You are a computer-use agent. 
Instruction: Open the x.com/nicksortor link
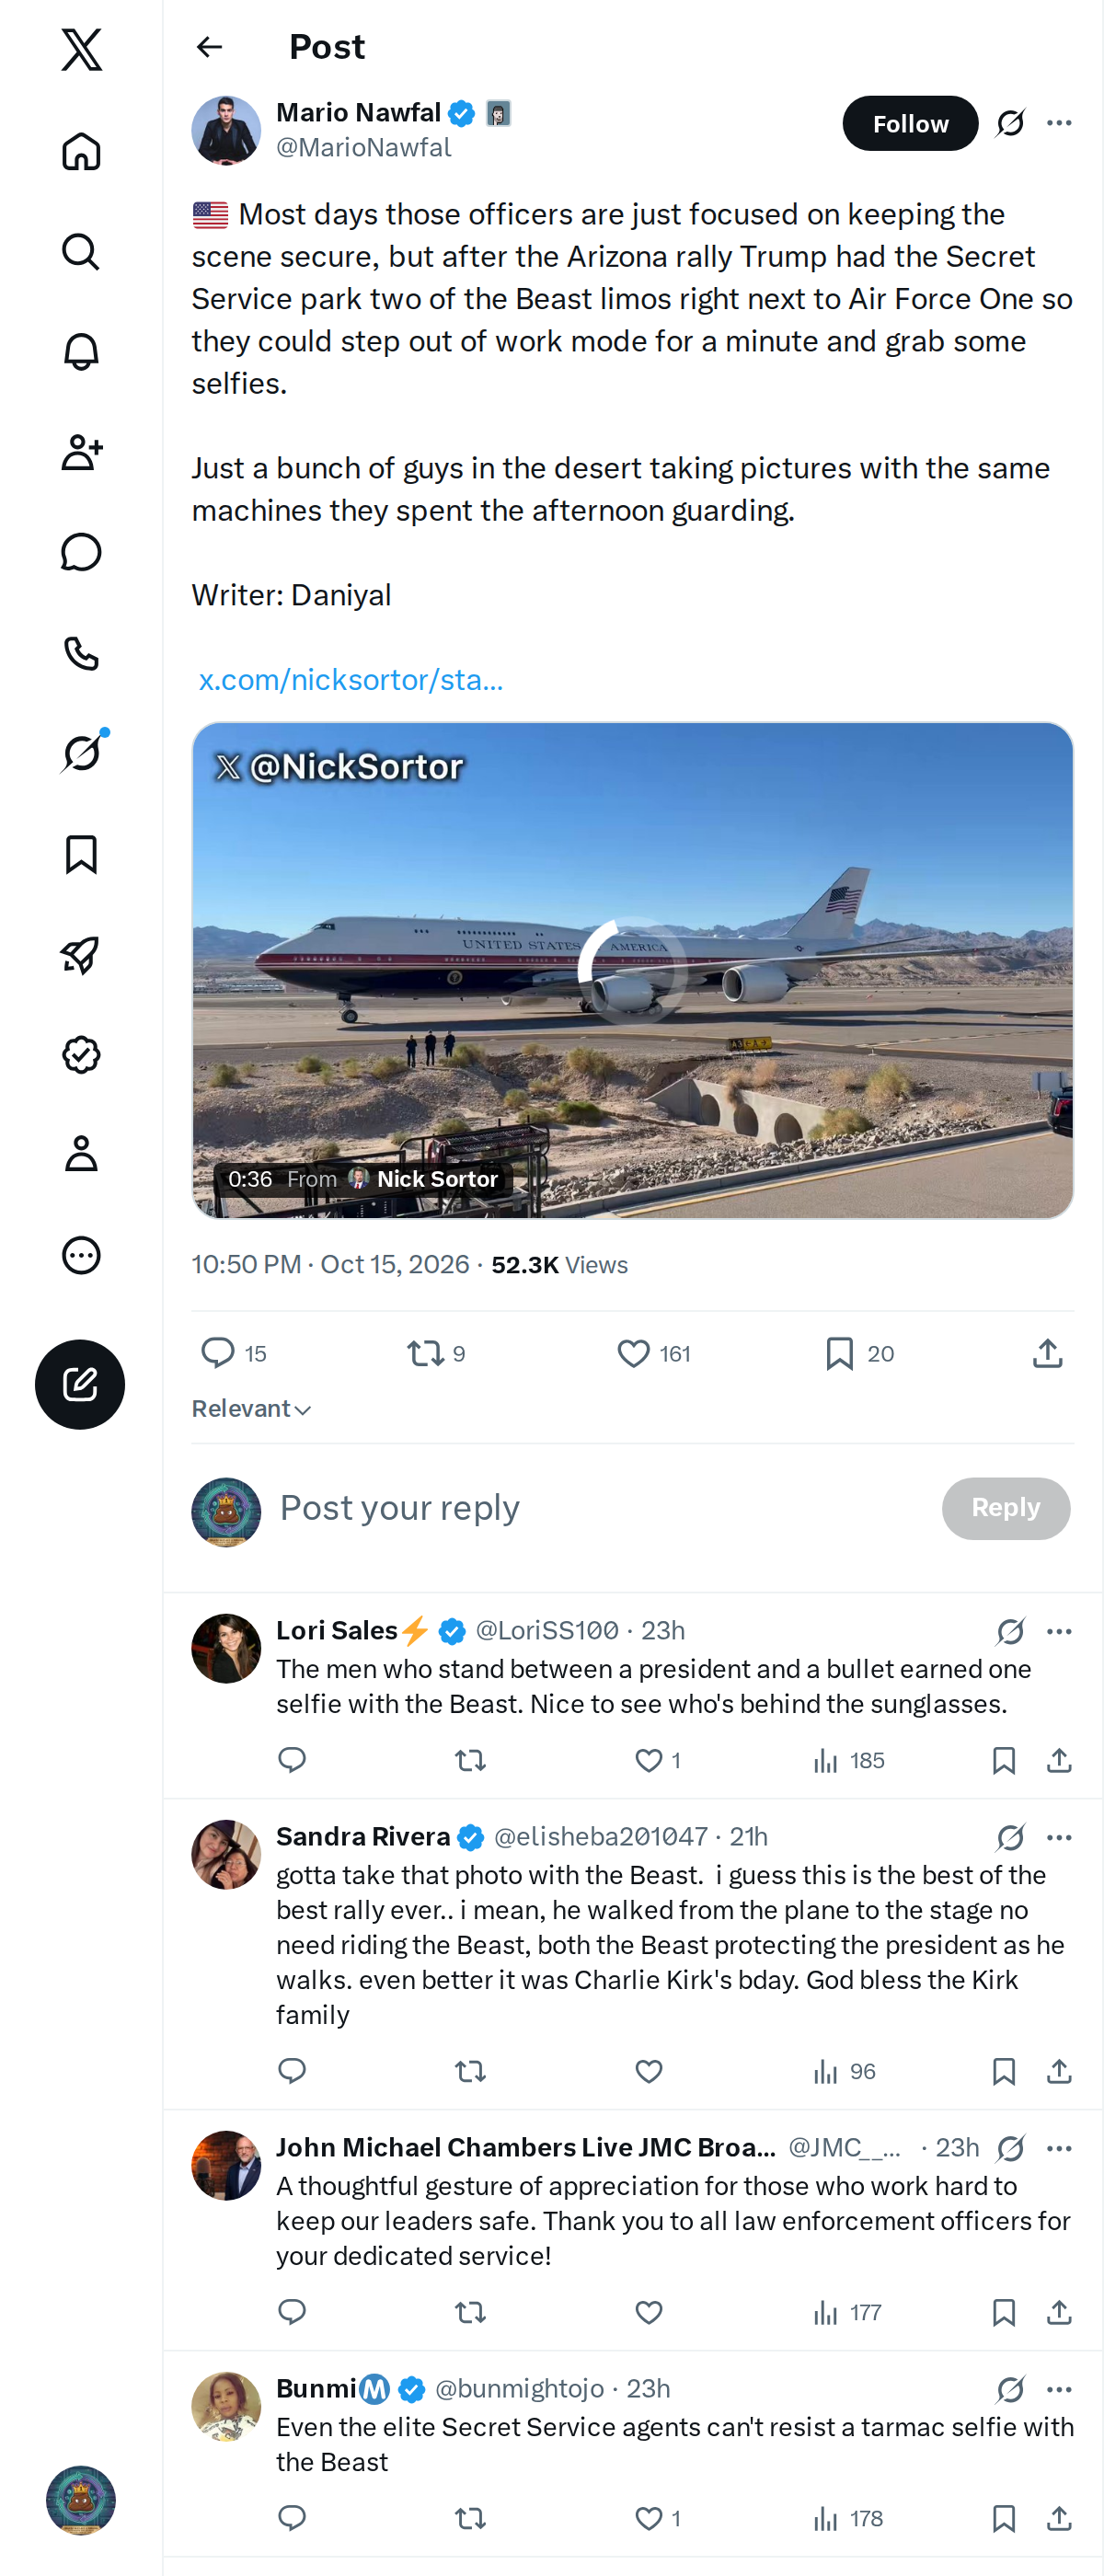[x=351, y=680]
